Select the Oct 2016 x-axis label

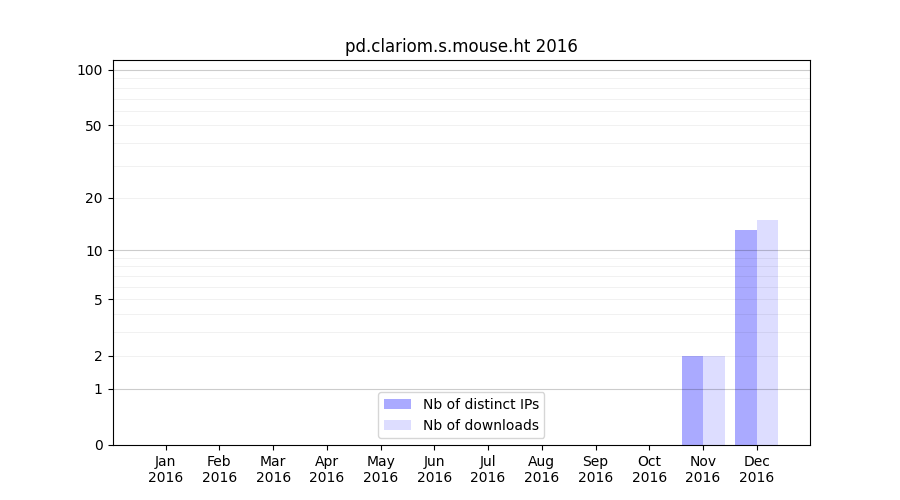click(x=649, y=469)
